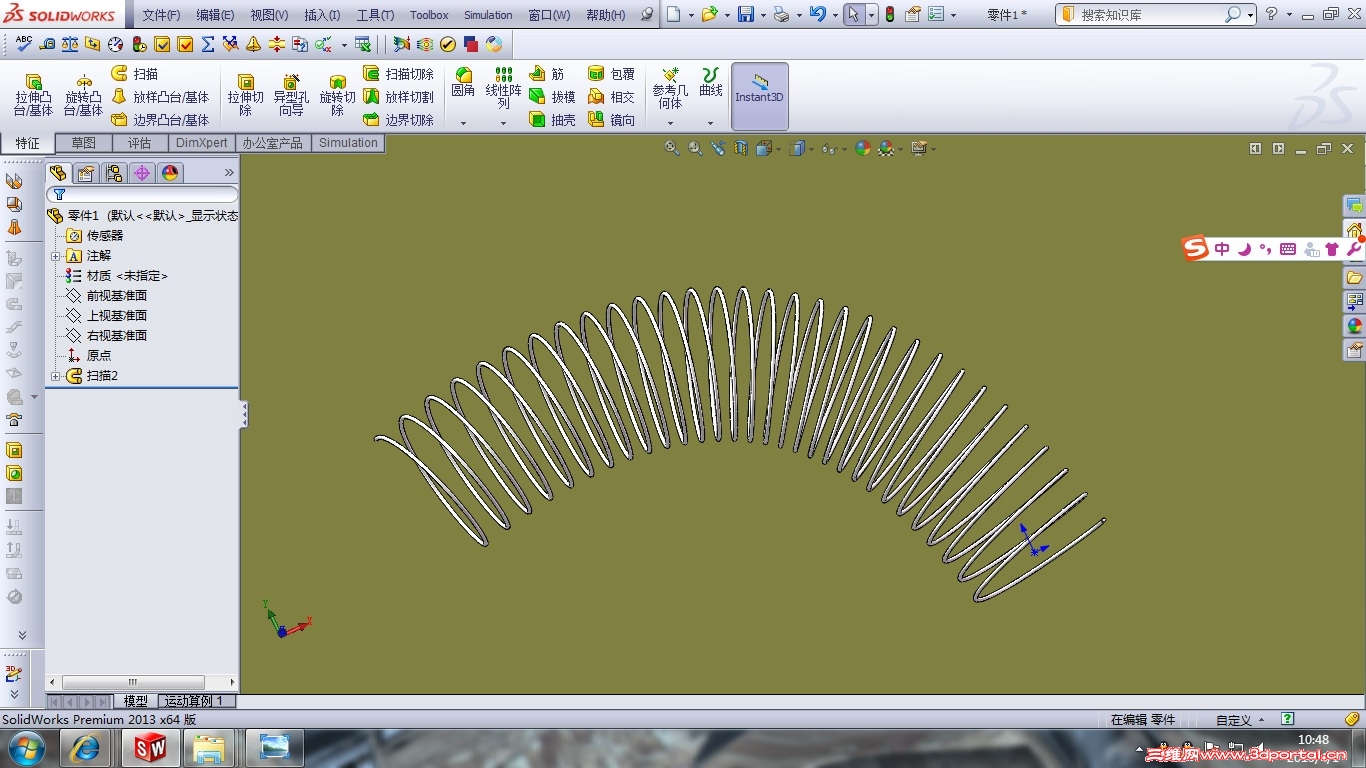Open the 圆角 fillet dropdown arrow
1366x768 pixels.
(463, 123)
